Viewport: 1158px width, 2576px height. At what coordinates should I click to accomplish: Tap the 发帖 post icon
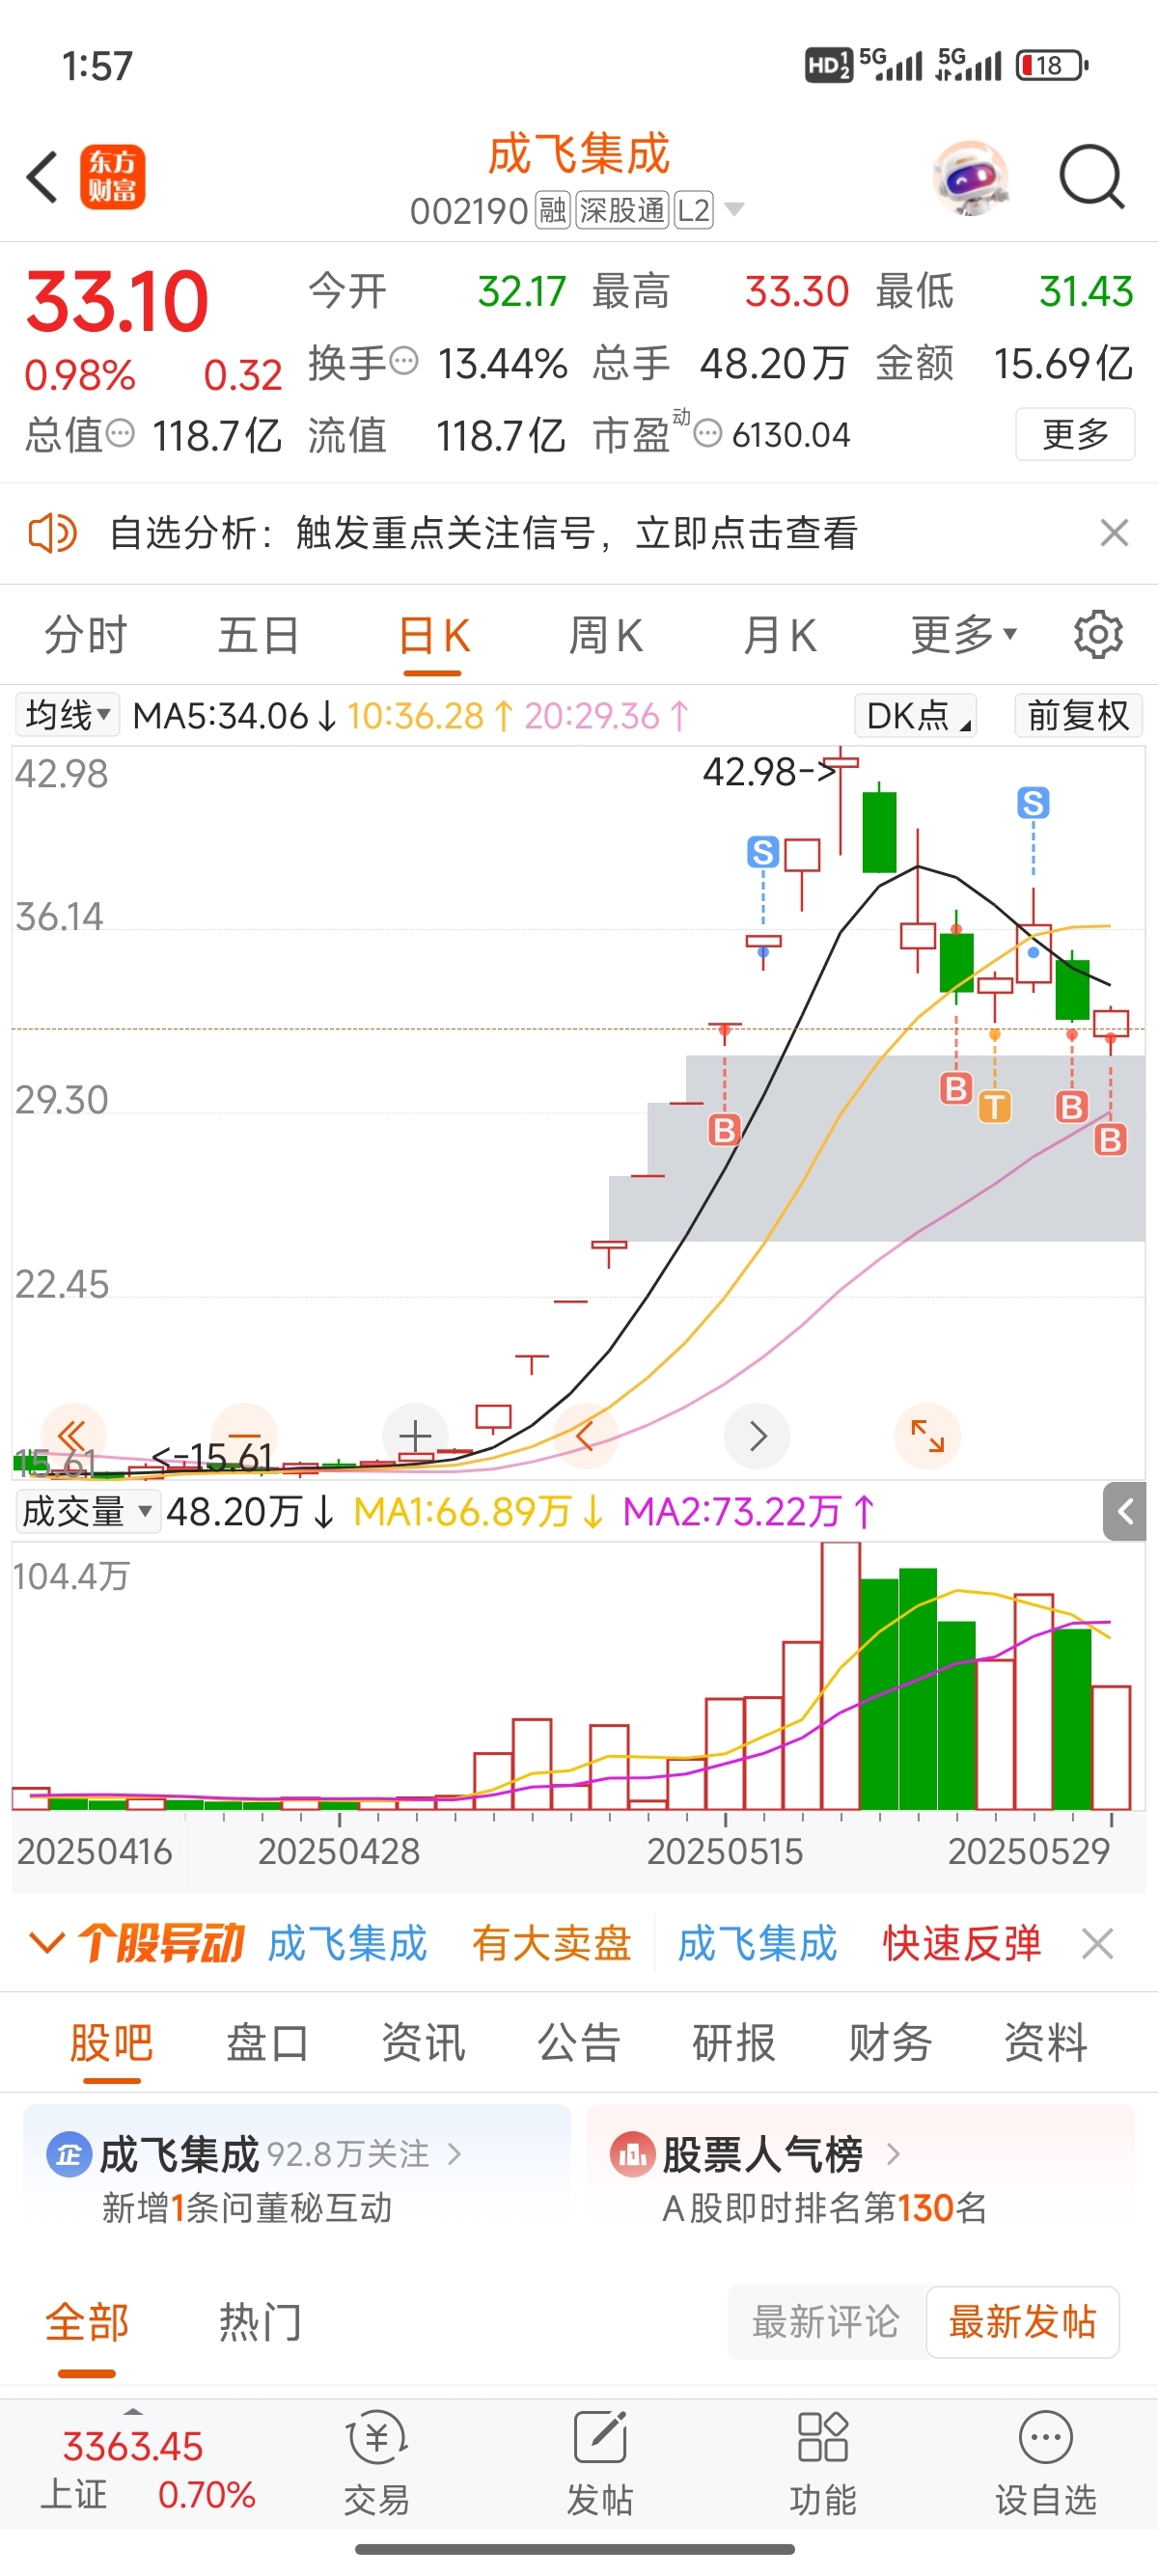[x=600, y=2464]
